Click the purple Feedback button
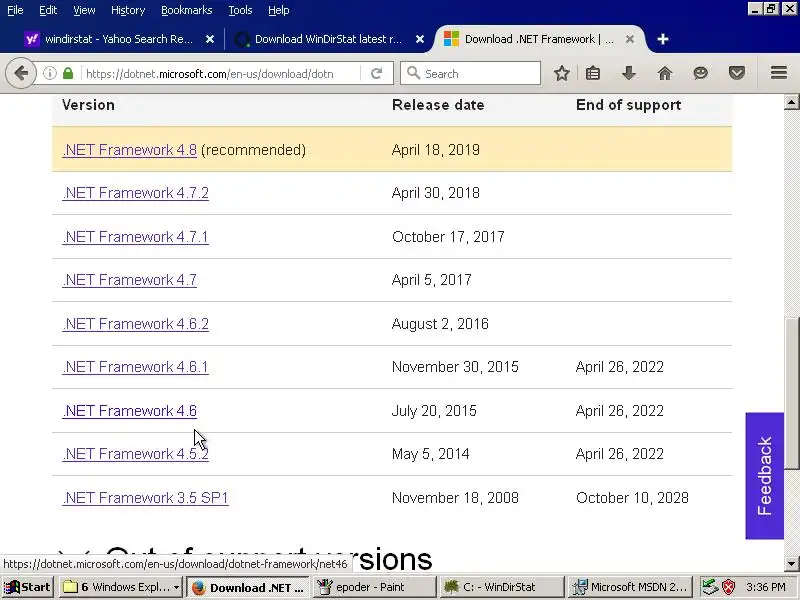This screenshot has width=800, height=600. point(764,476)
